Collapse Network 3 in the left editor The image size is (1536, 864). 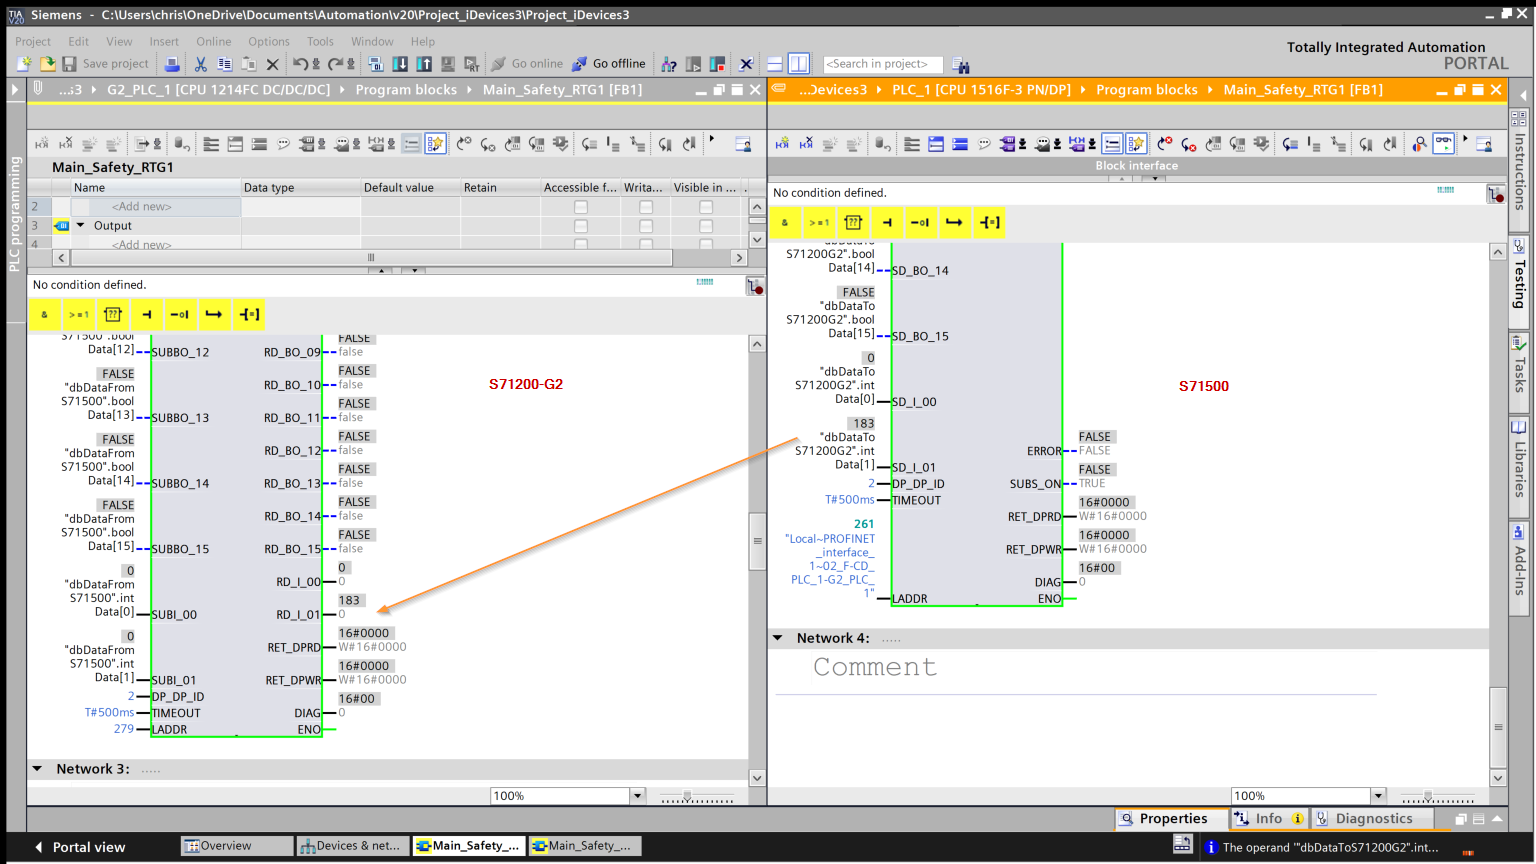(37, 769)
